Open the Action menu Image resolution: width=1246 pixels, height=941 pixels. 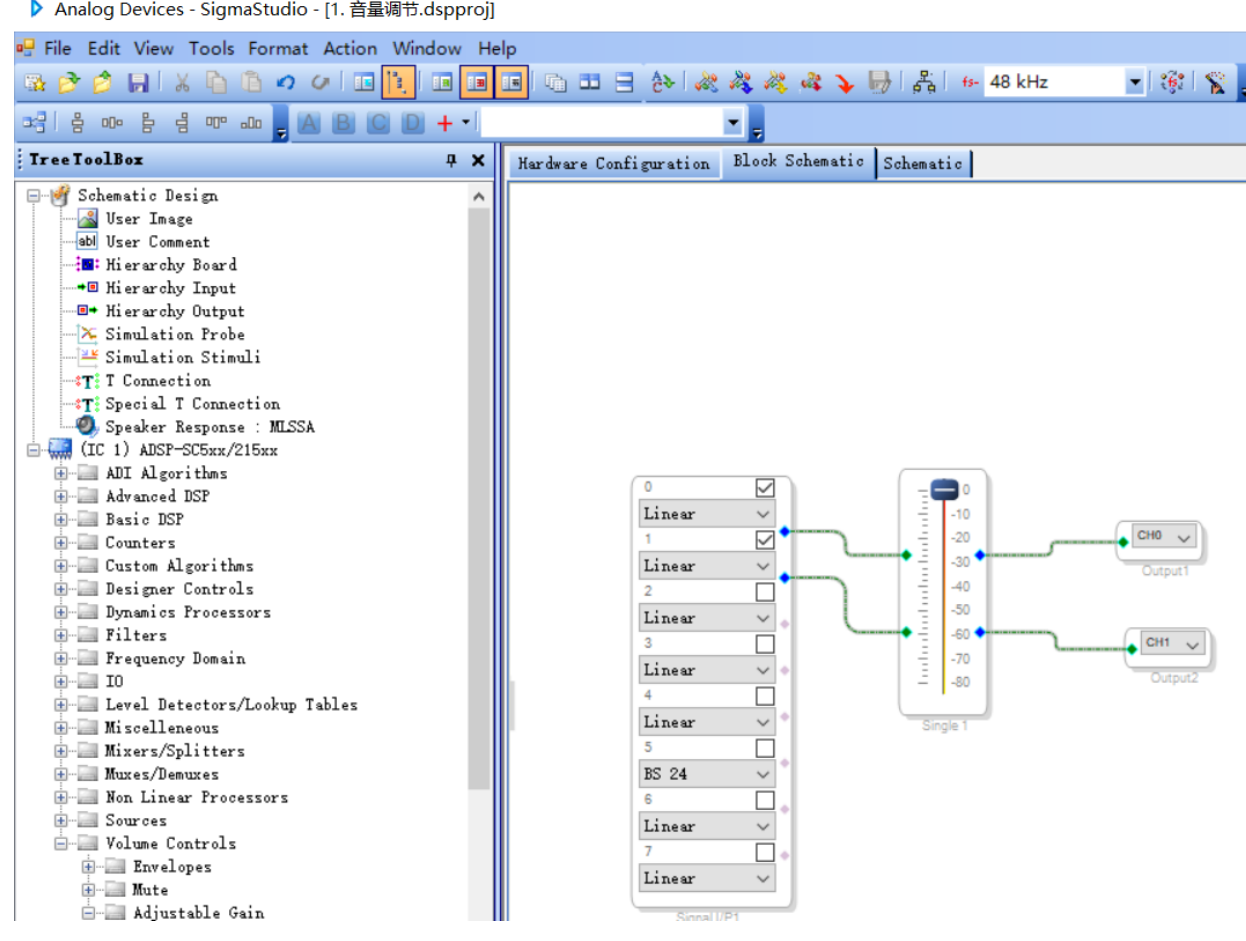point(350,48)
